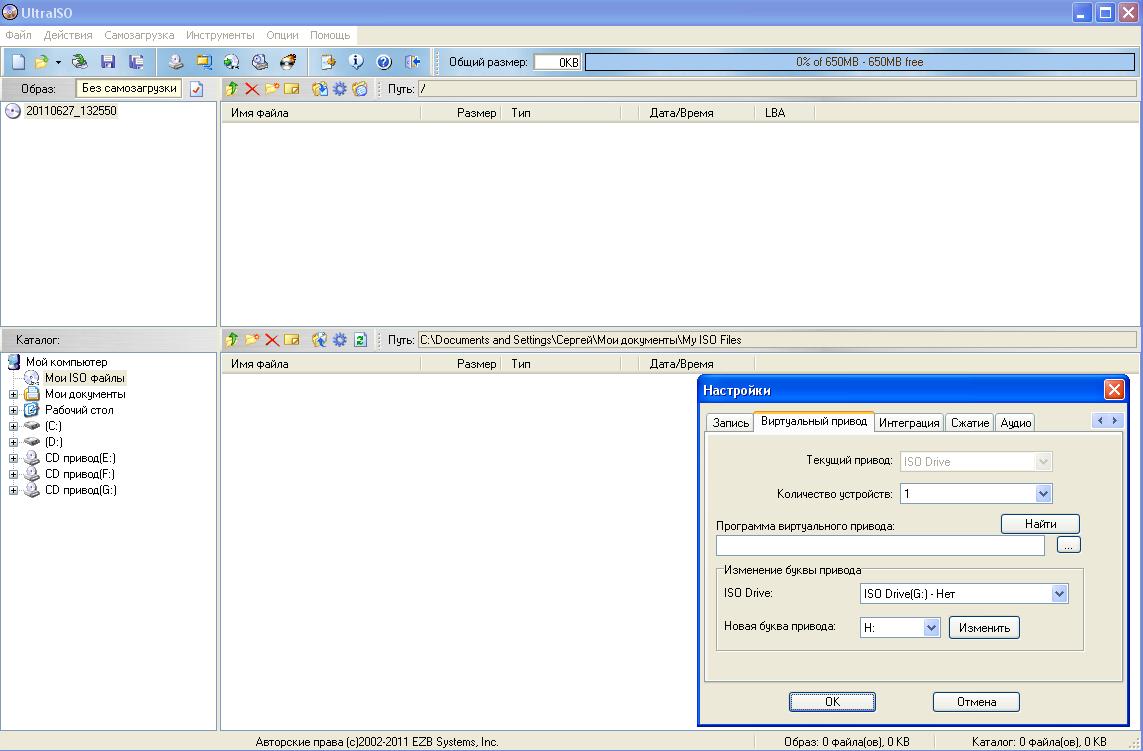Click the Open CD/DVD icon with green arrow
Image resolution: width=1143 pixels, height=751 pixels.
pos(80,62)
